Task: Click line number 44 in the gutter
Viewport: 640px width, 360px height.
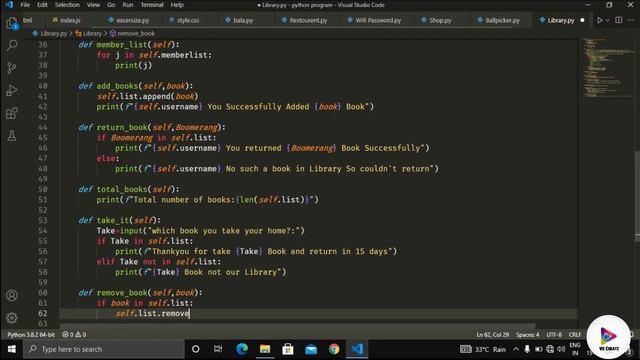Action: [43, 127]
